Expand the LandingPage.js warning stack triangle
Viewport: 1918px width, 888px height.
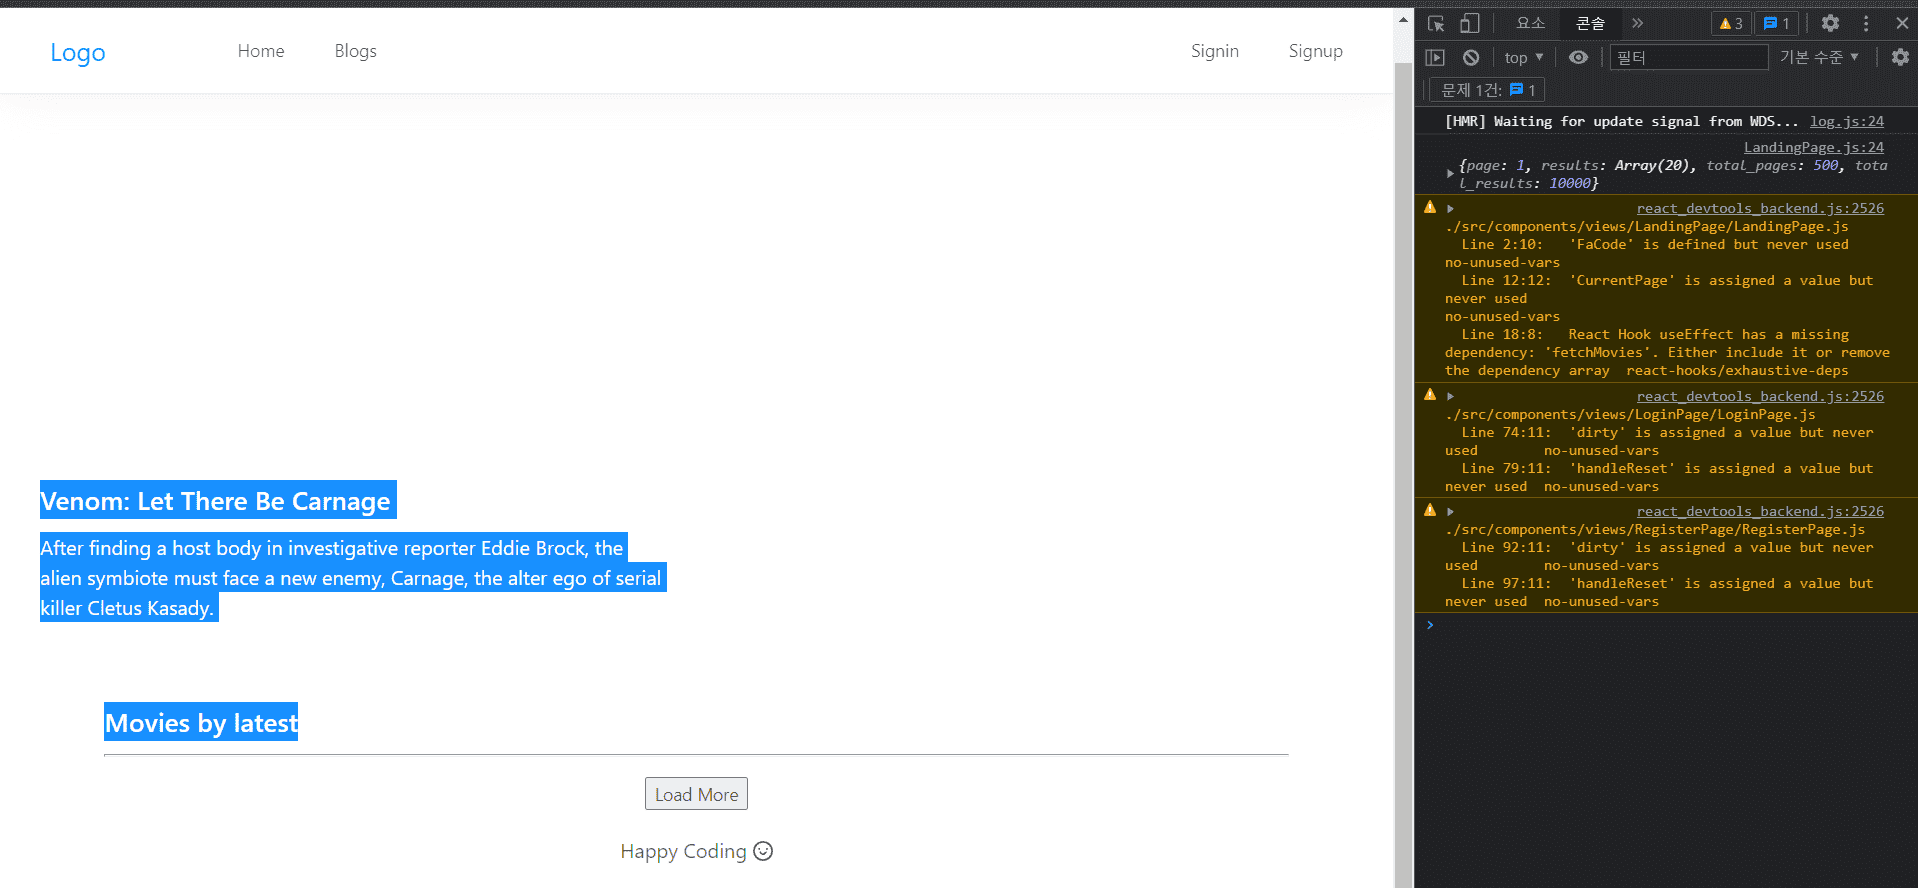click(1450, 208)
